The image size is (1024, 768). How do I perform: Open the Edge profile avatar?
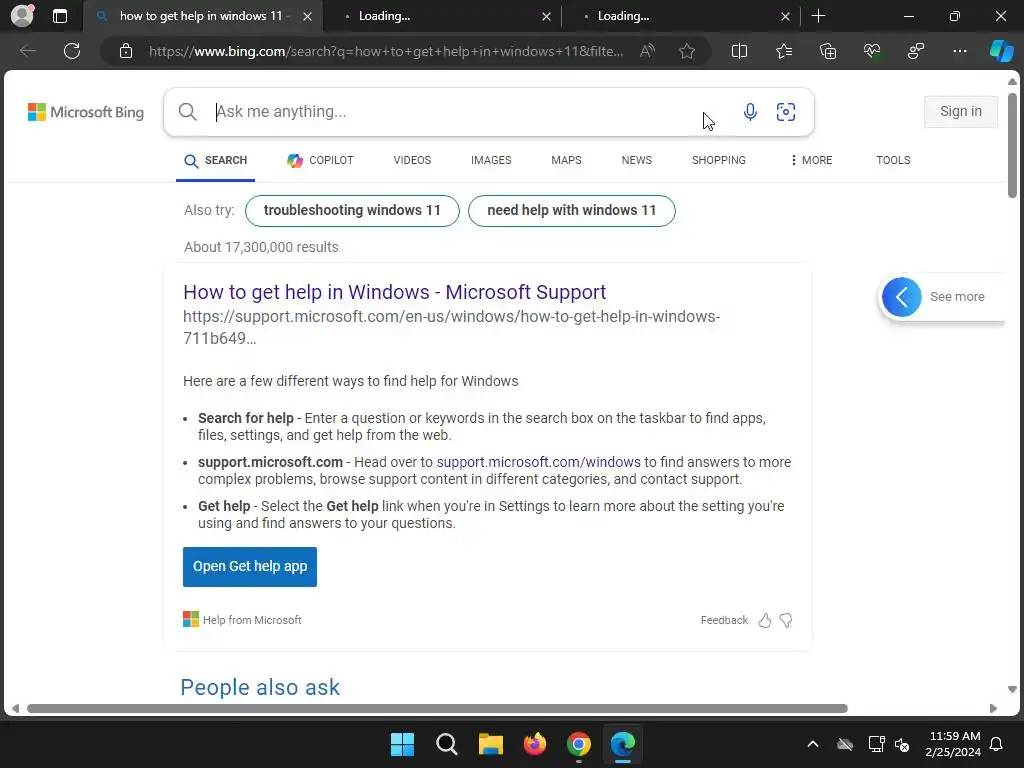pyautogui.click(x=22, y=16)
